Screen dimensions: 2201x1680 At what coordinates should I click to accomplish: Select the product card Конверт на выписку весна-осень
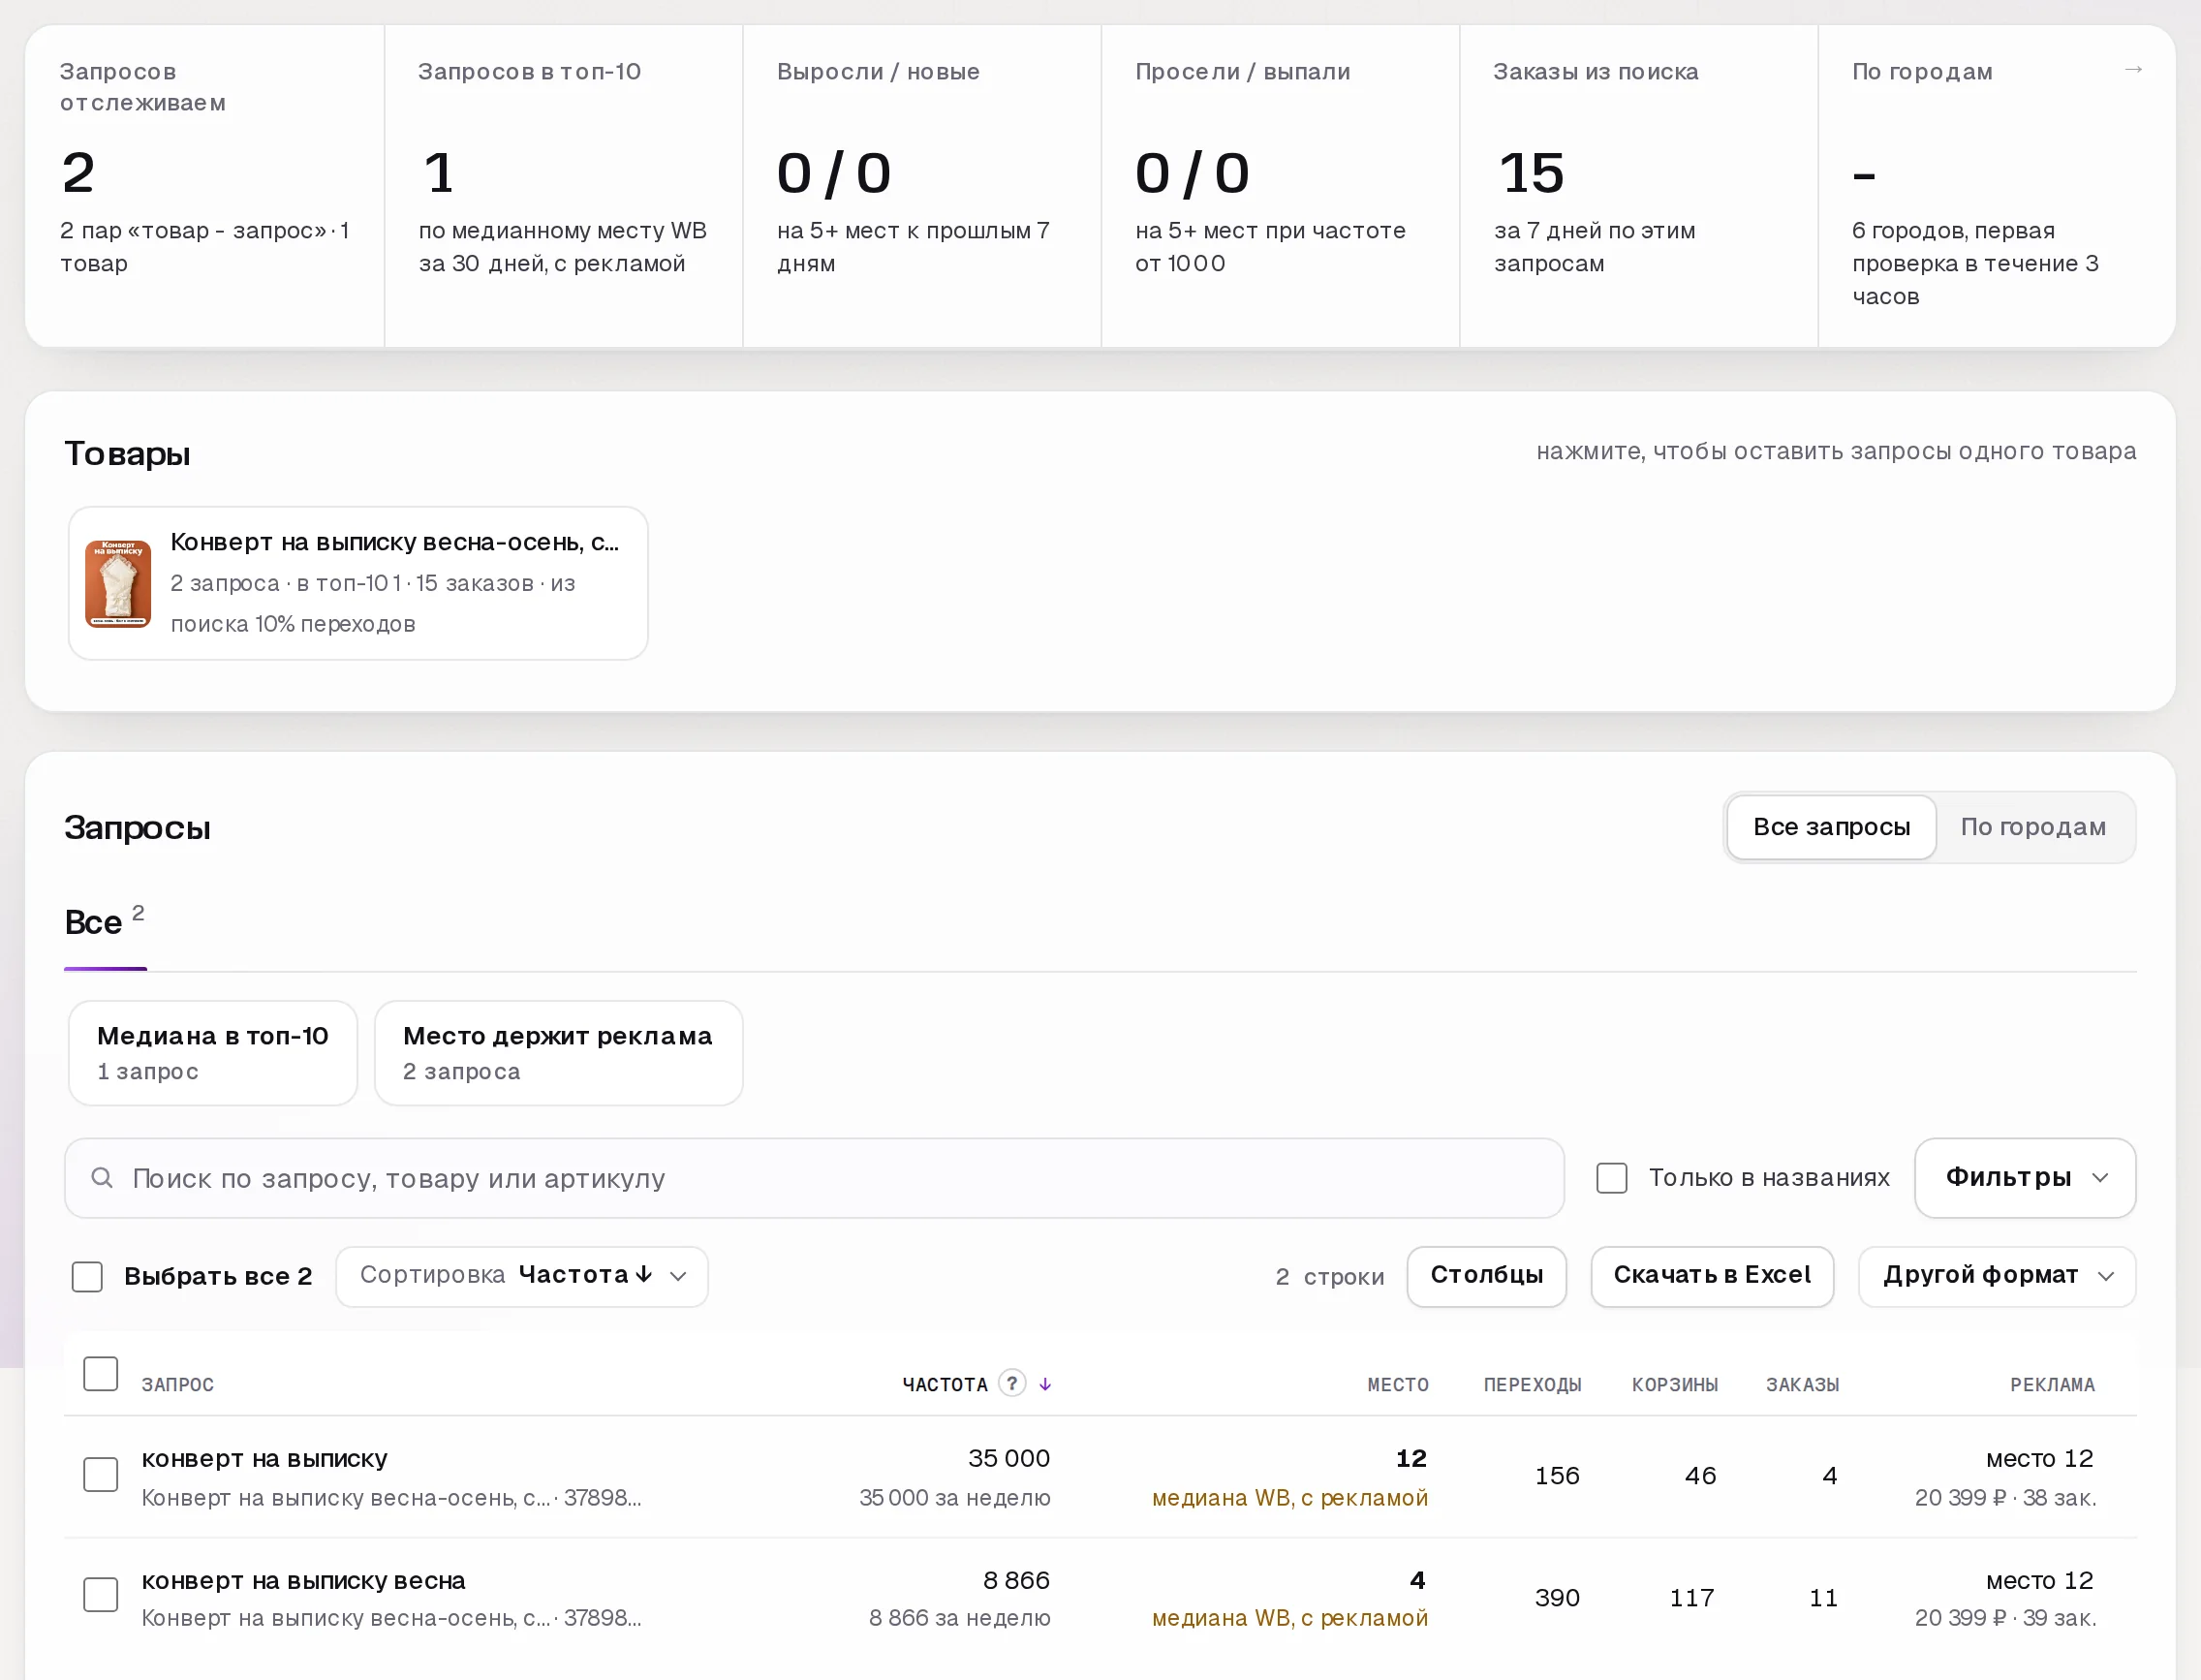point(358,584)
